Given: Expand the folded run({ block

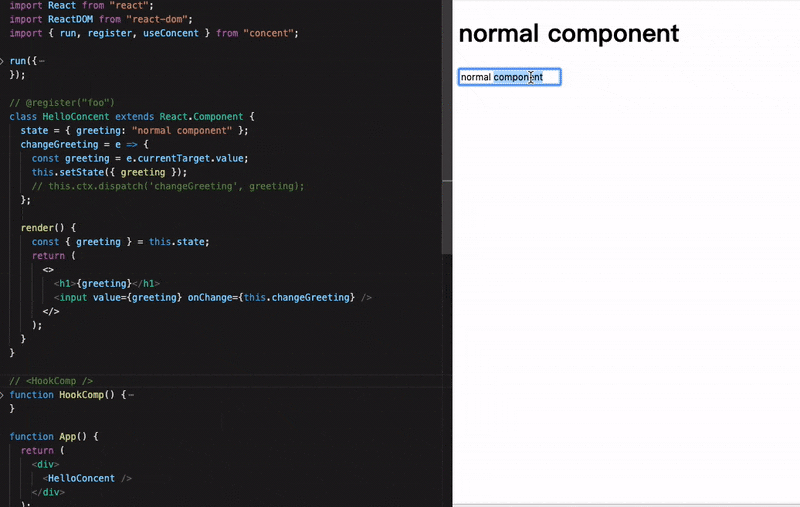Looking at the screenshot, I should point(2,61).
